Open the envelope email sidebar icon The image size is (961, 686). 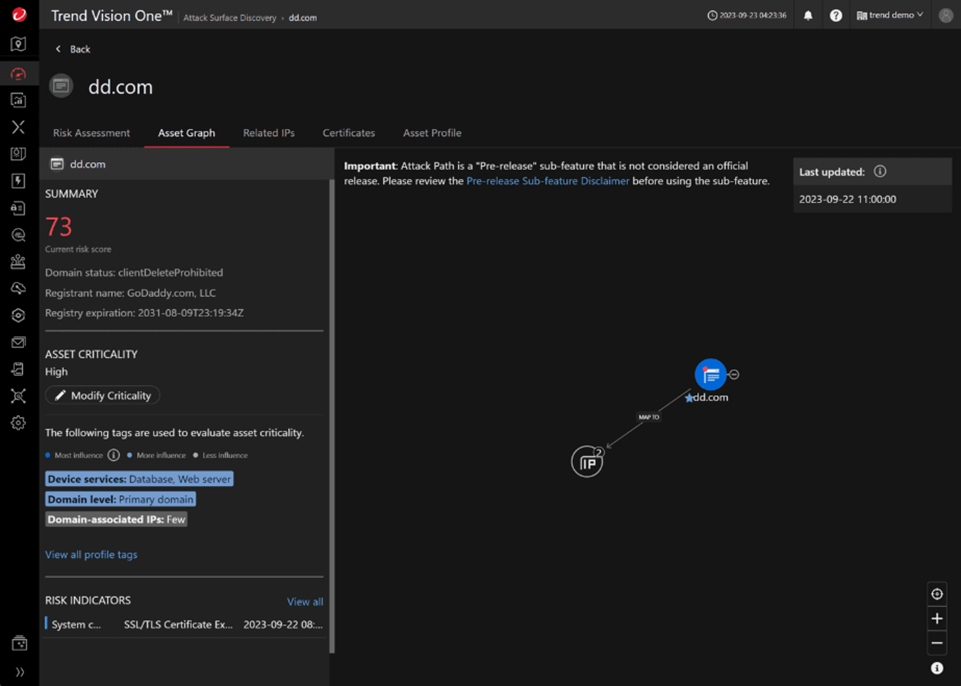[18, 342]
